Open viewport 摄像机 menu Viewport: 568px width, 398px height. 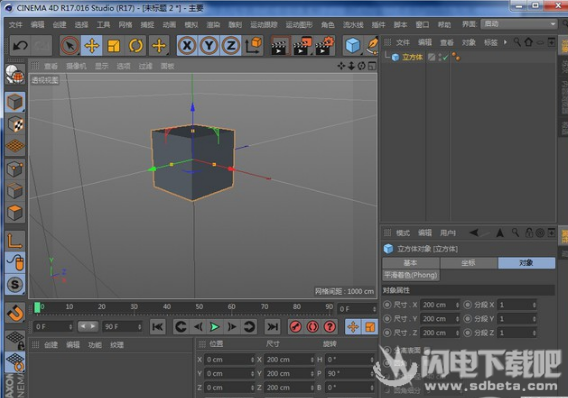pos(76,66)
